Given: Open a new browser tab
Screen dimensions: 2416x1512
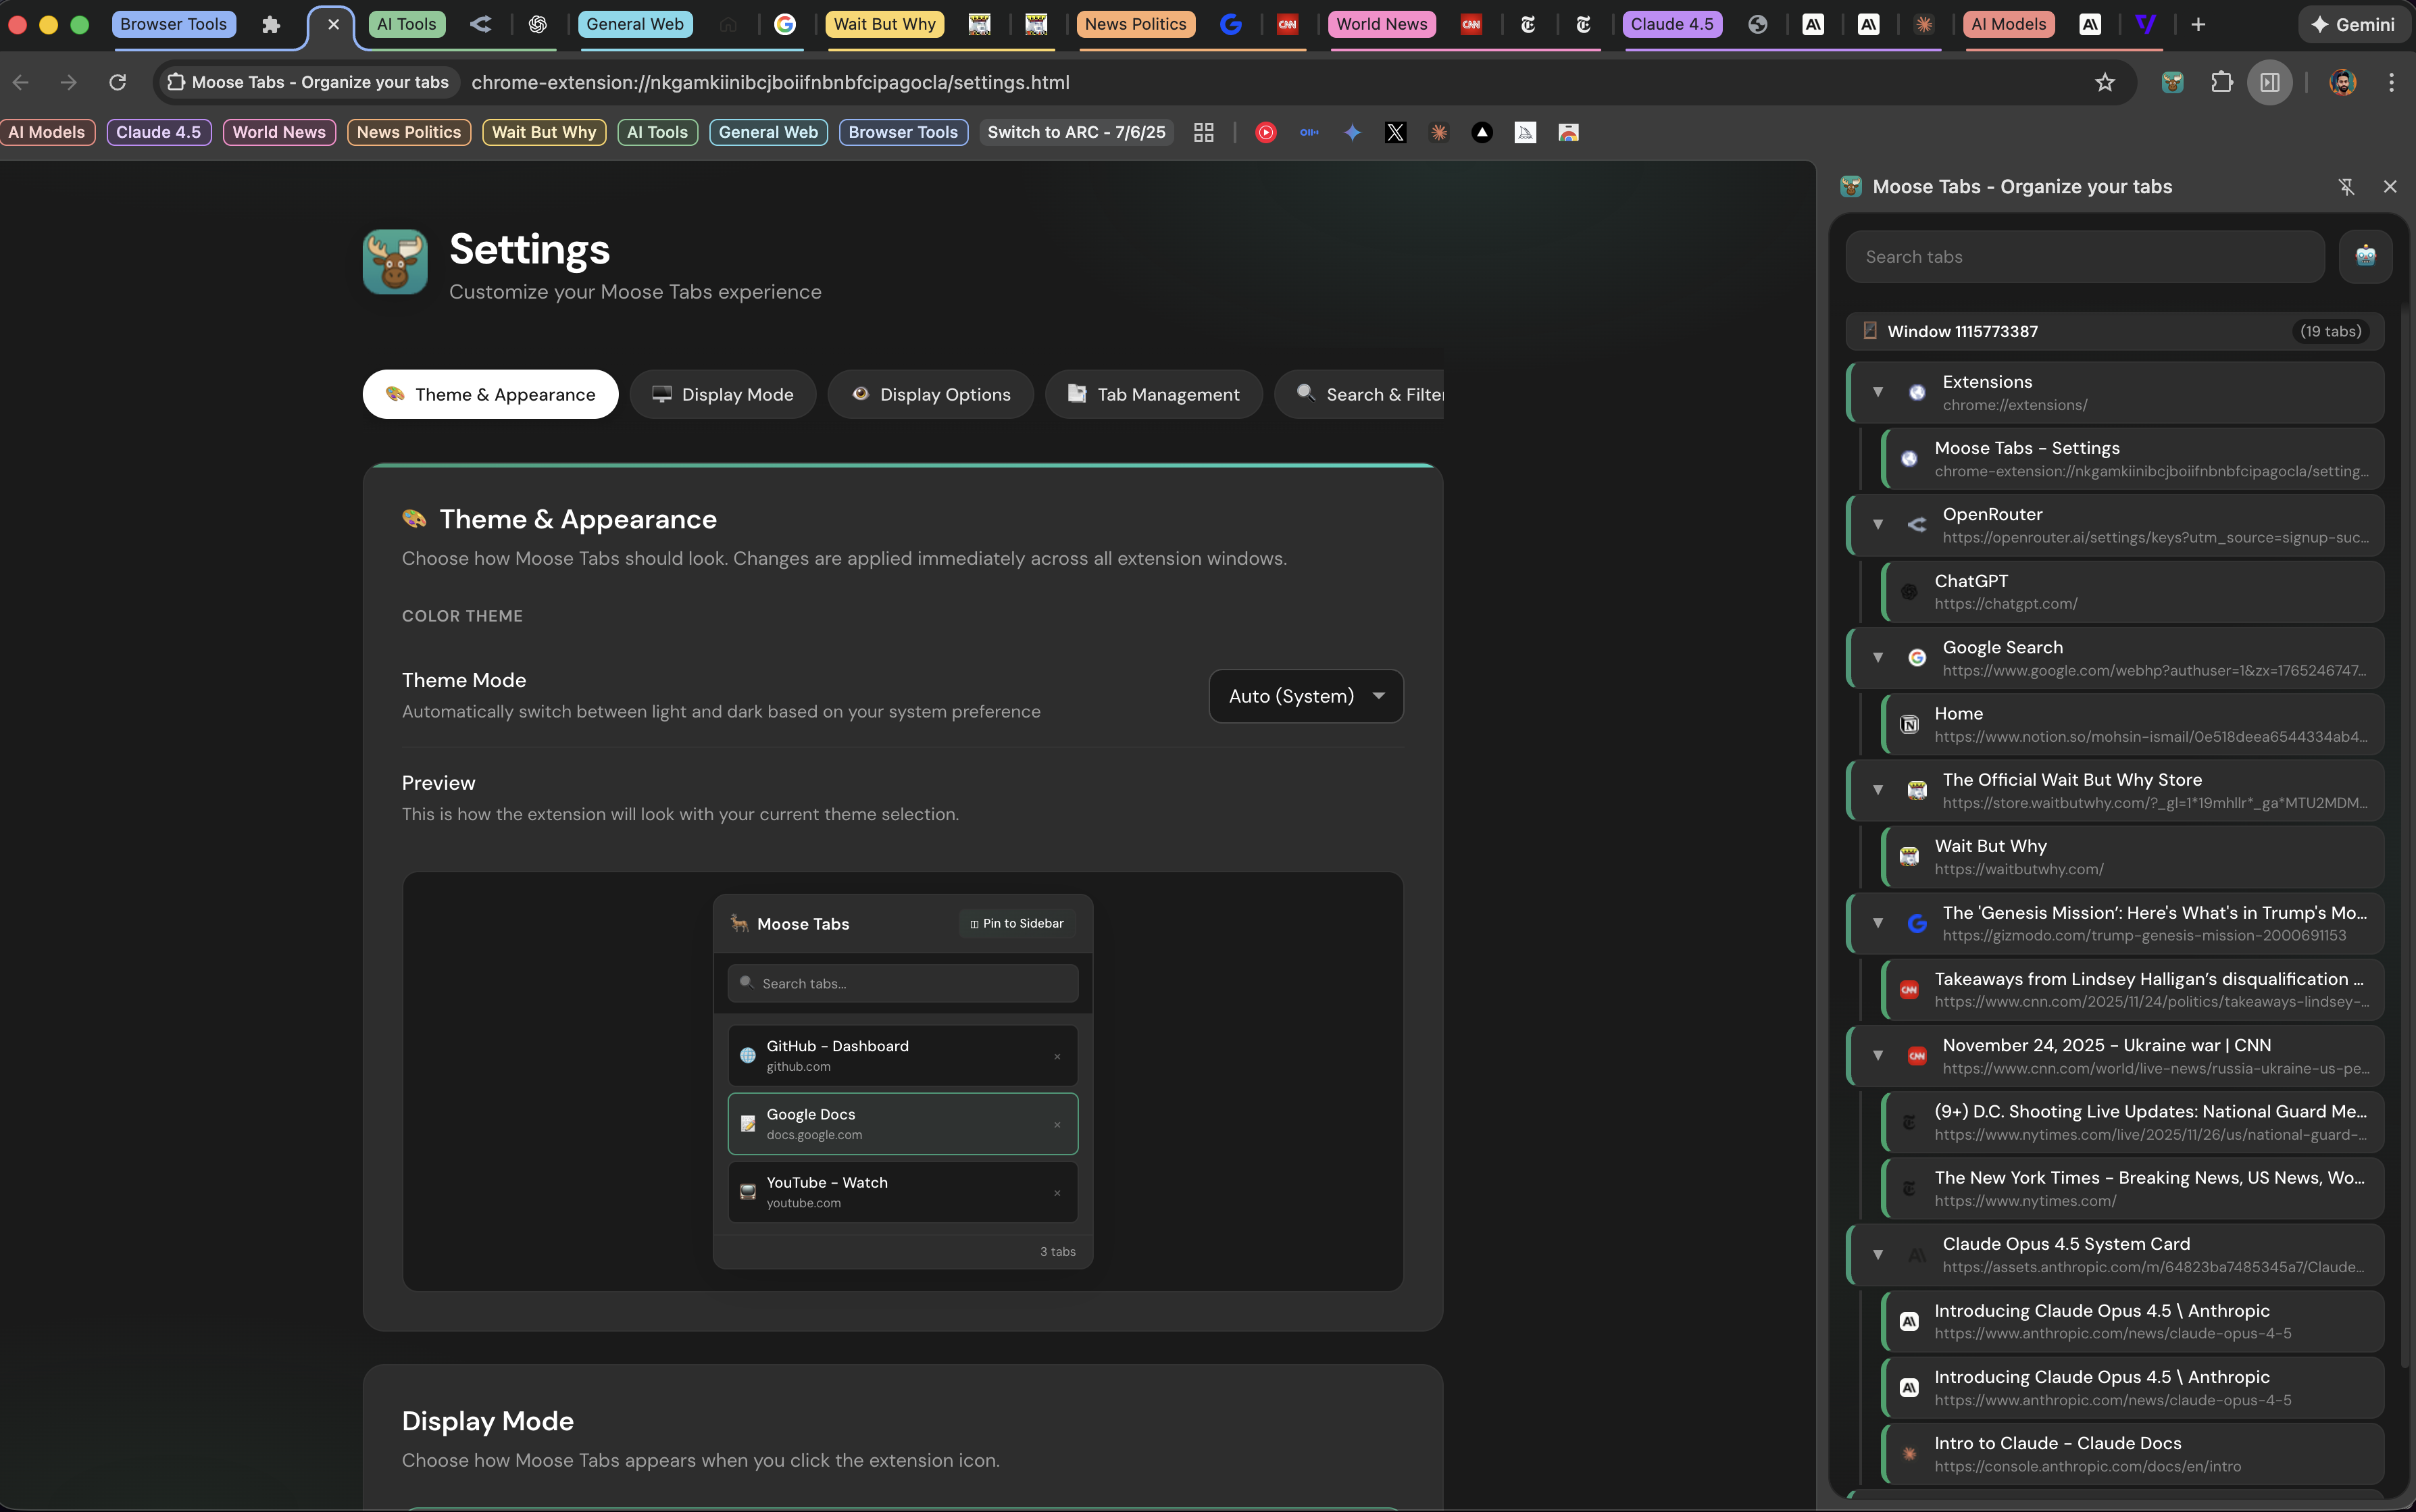Looking at the screenshot, I should point(2198,24).
